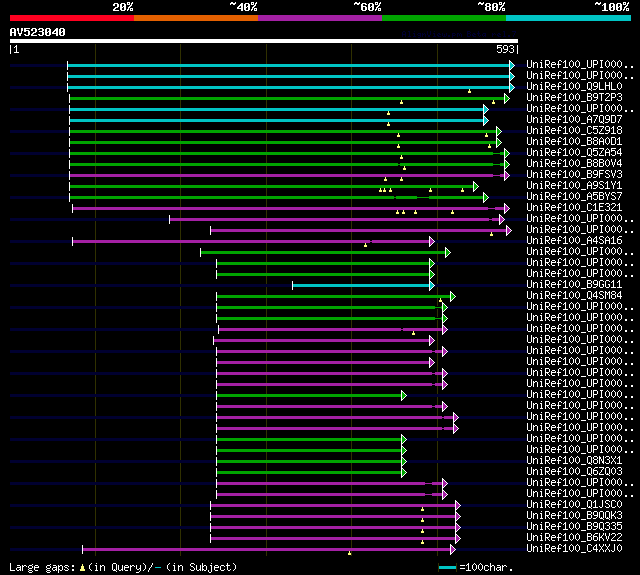The width and height of the screenshot is (640, 575).
Task: Click the UniRef100_B8B0V4 label
Action: click(x=574, y=164)
